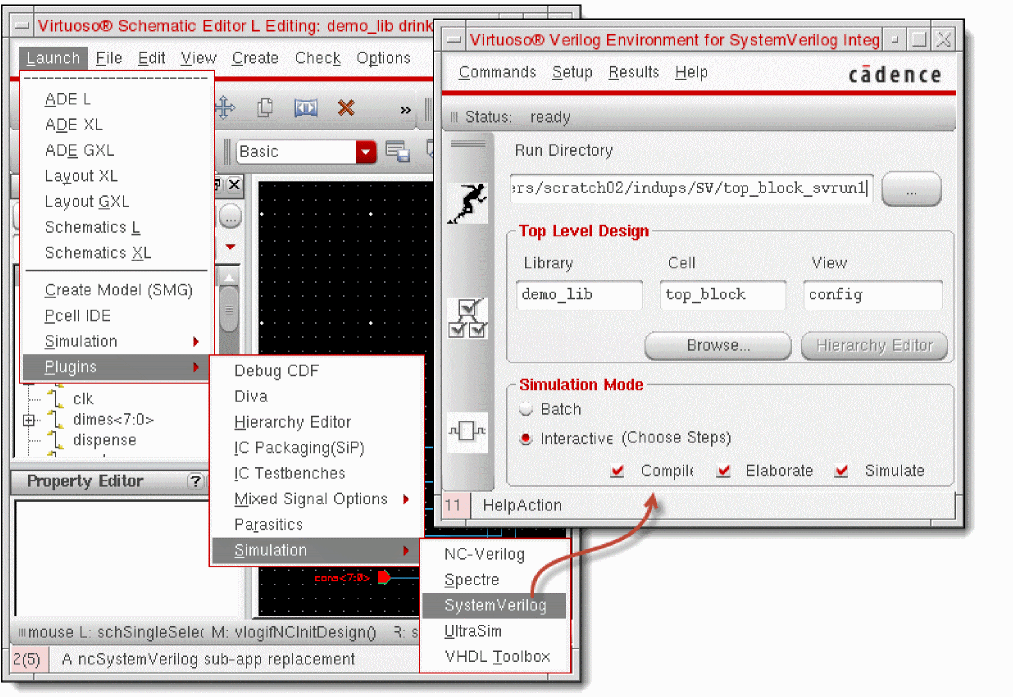Viewport: 1013px width, 697px height.
Task: Open the Results menu
Action: (x=634, y=72)
